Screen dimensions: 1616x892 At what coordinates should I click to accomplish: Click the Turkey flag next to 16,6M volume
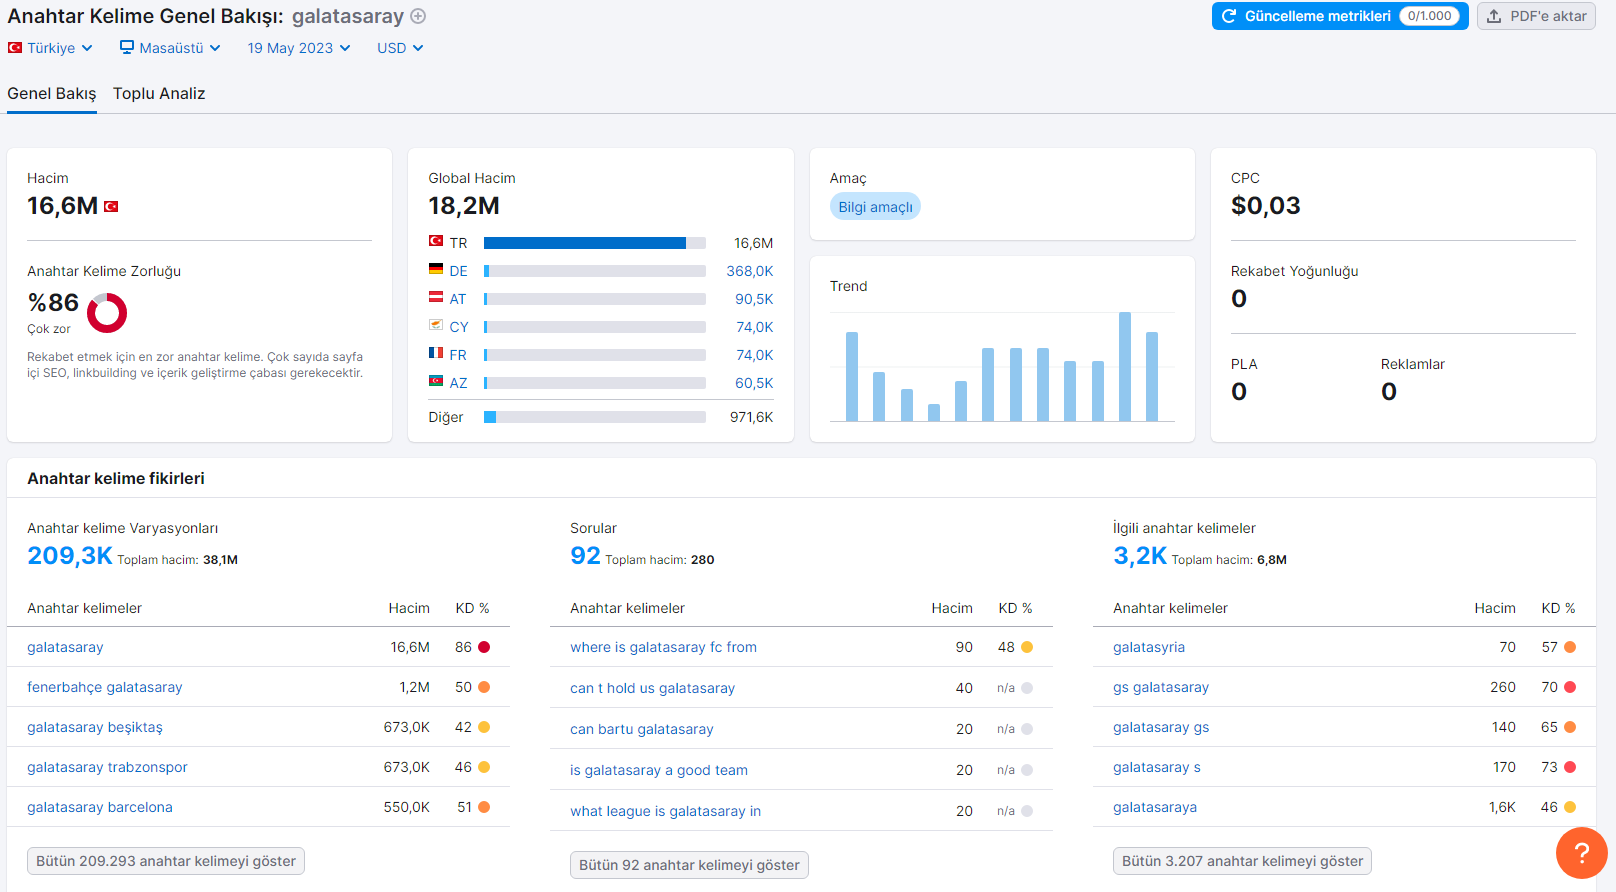[x=111, y=207]
